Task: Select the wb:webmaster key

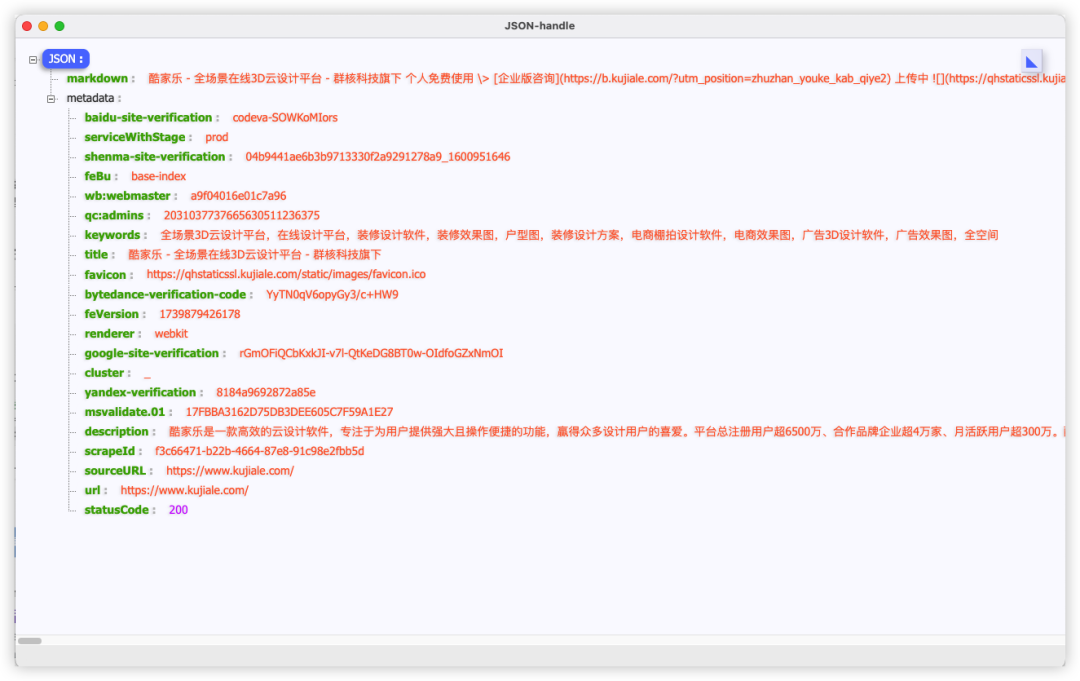Action: click(127, 196)
